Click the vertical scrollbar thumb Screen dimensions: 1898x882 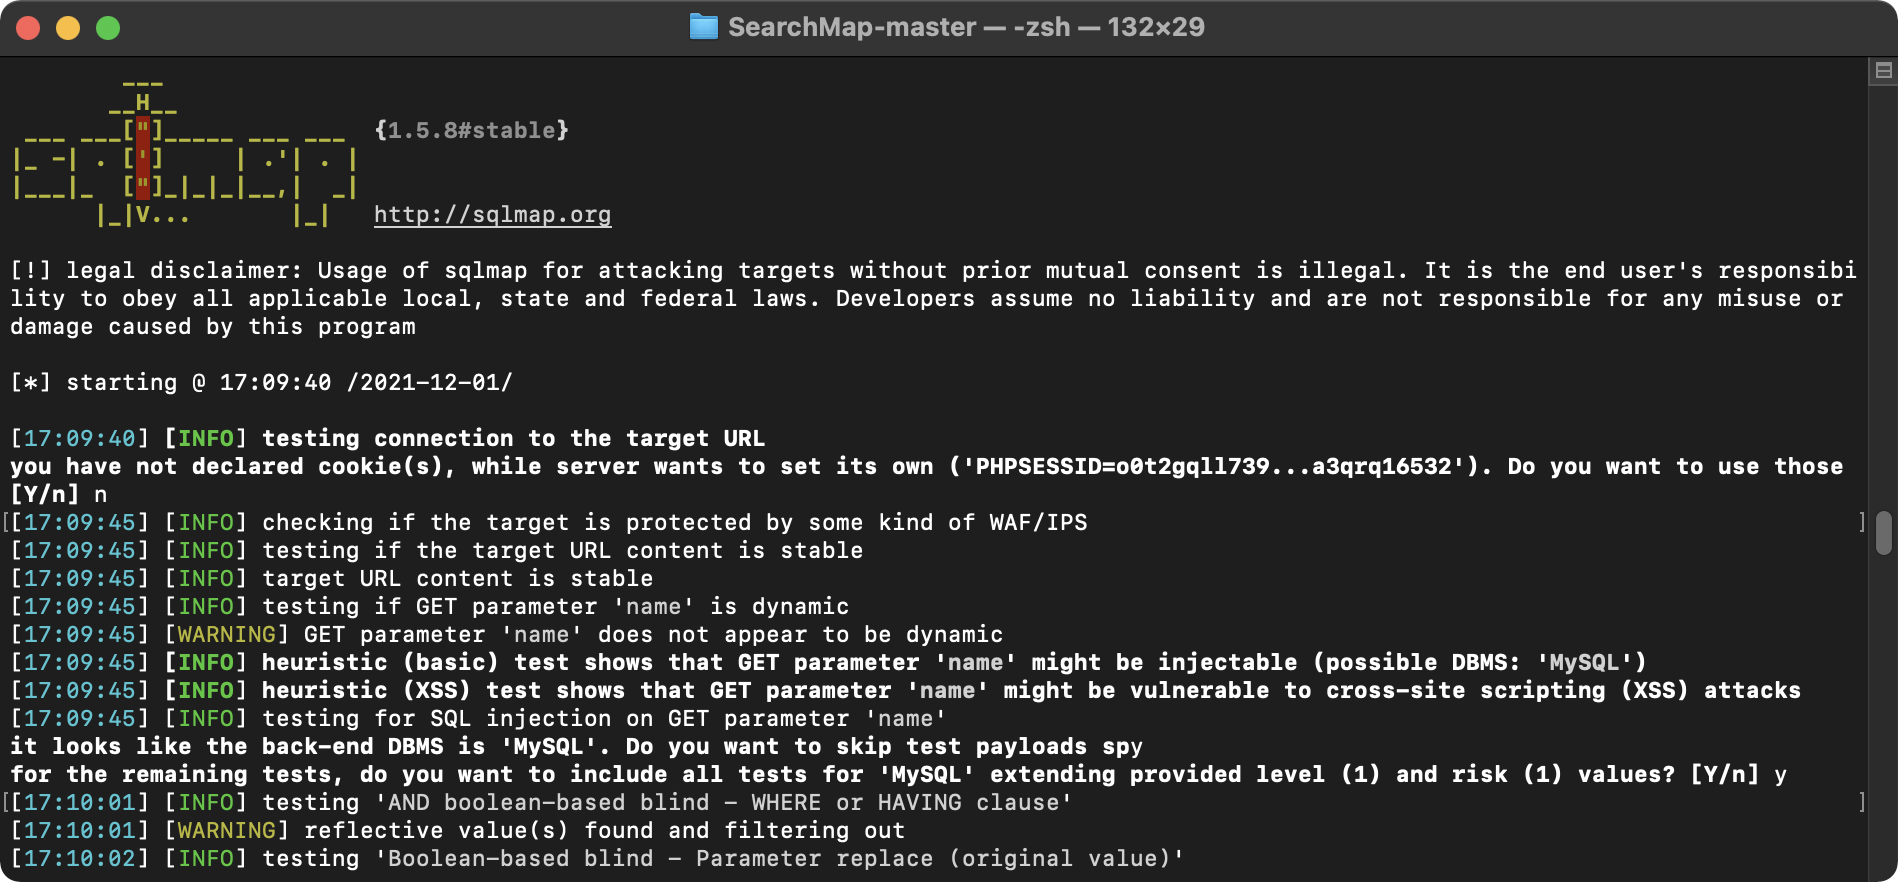(1883, 532)
